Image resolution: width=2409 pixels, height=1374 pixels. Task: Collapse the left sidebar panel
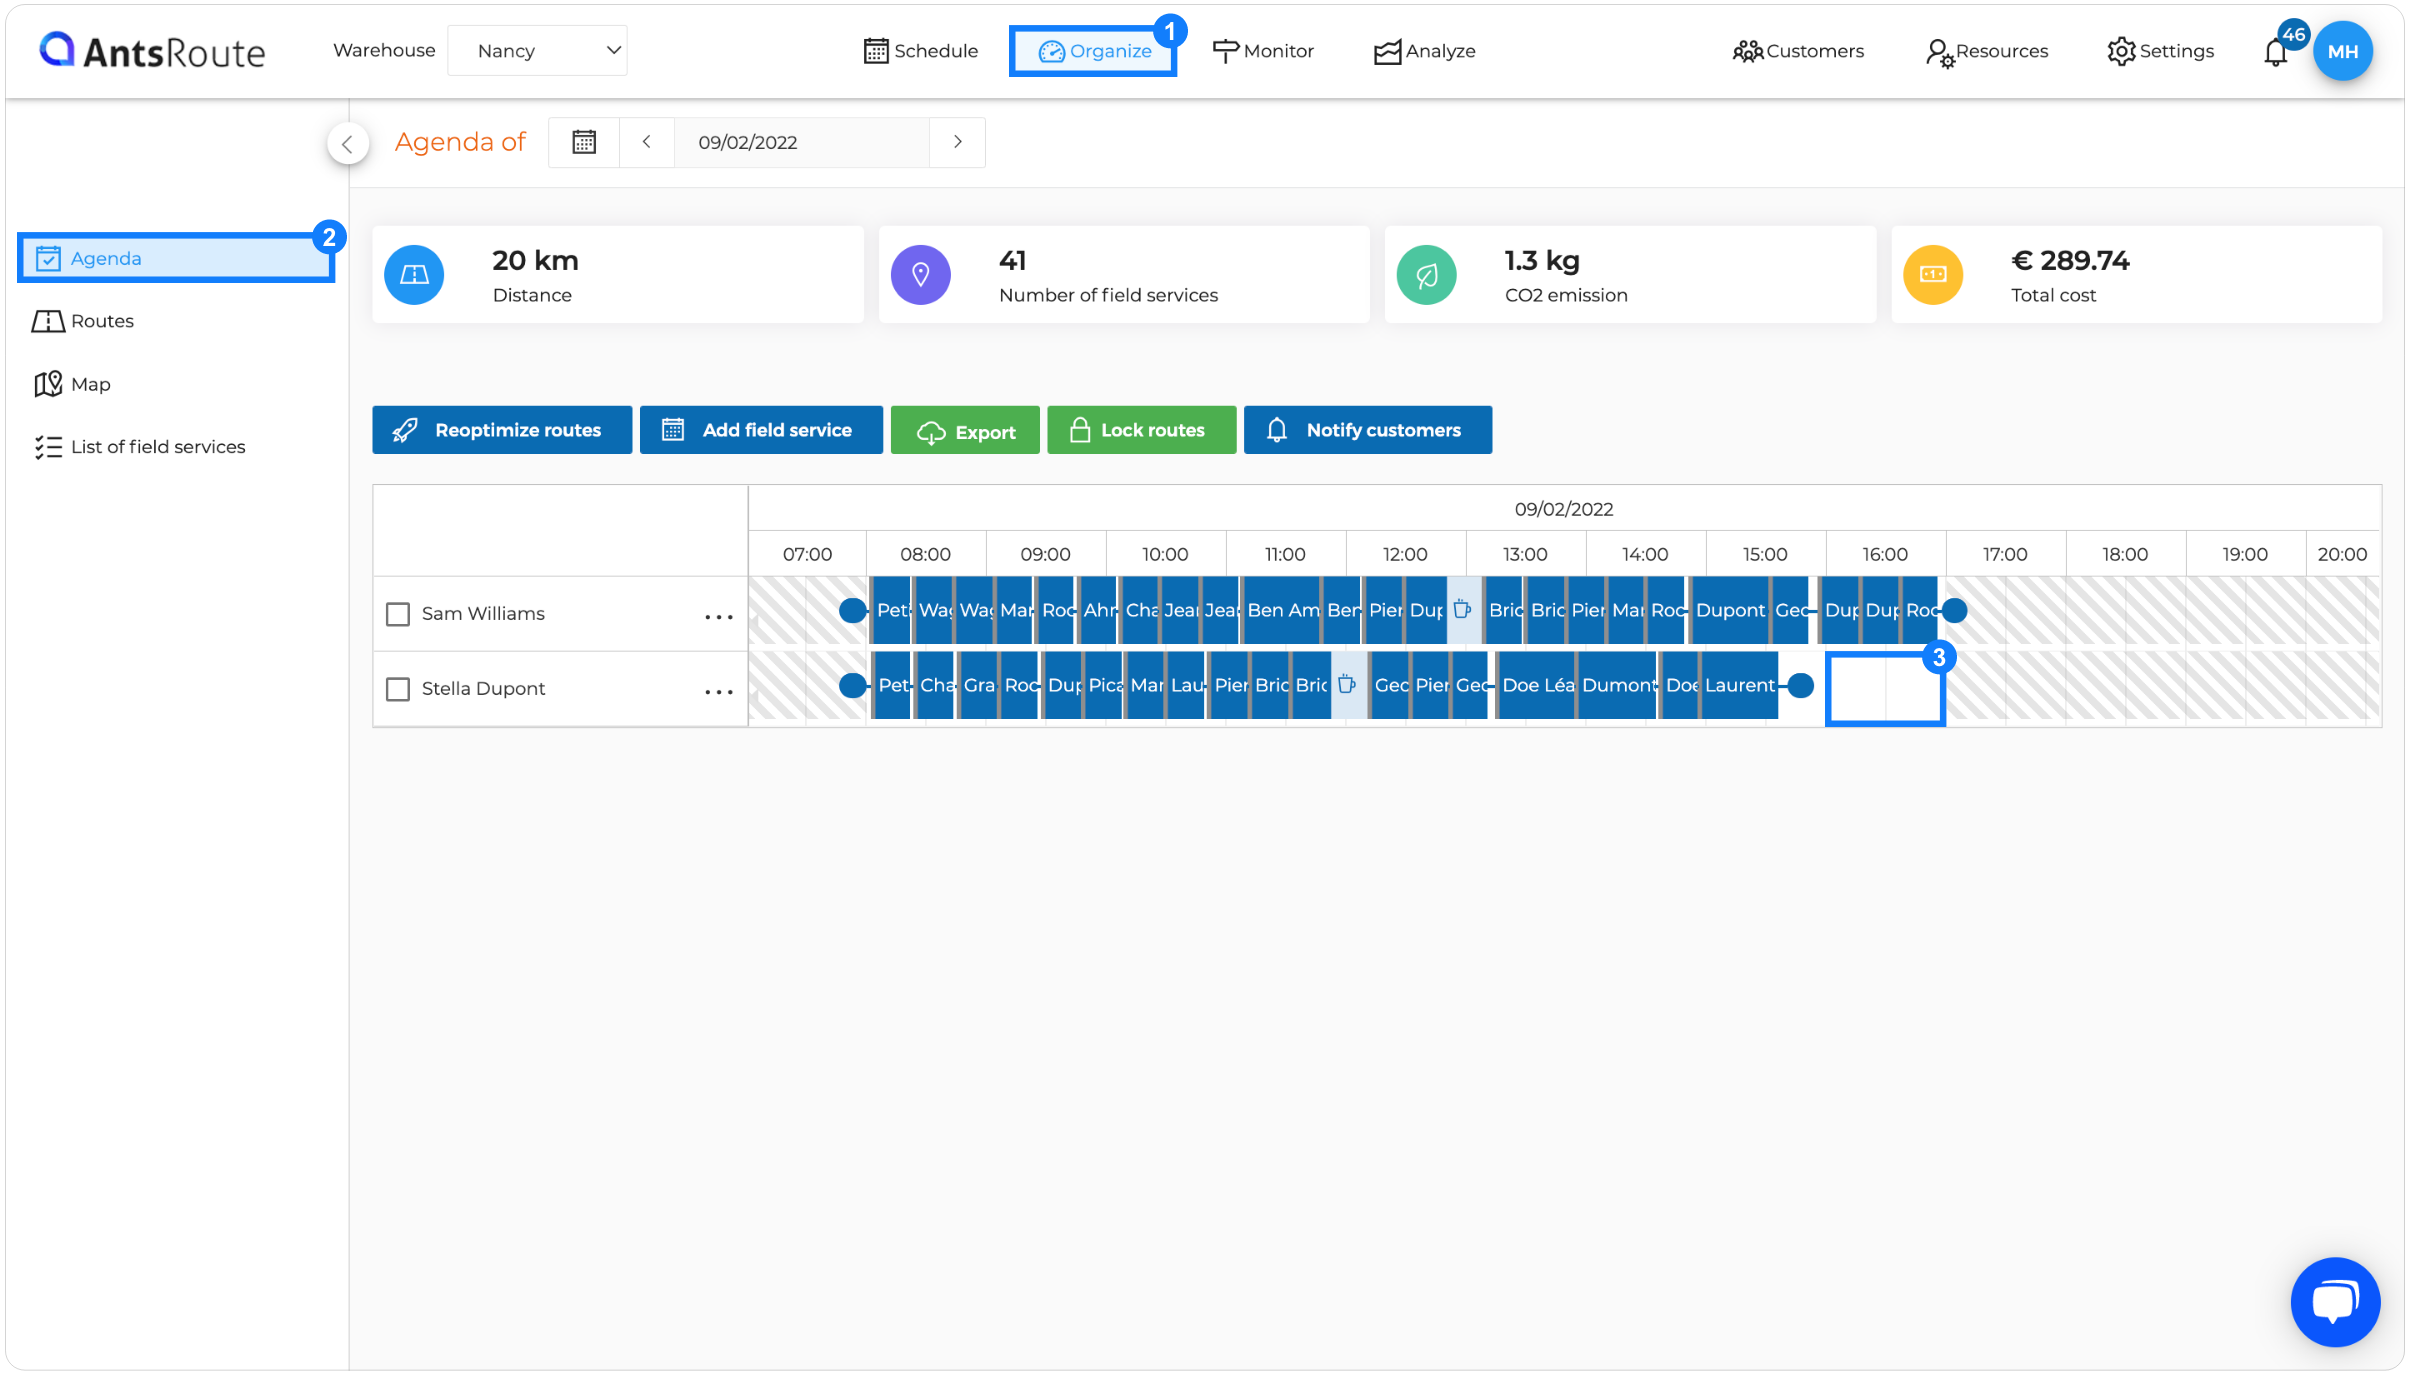[348, 144]
